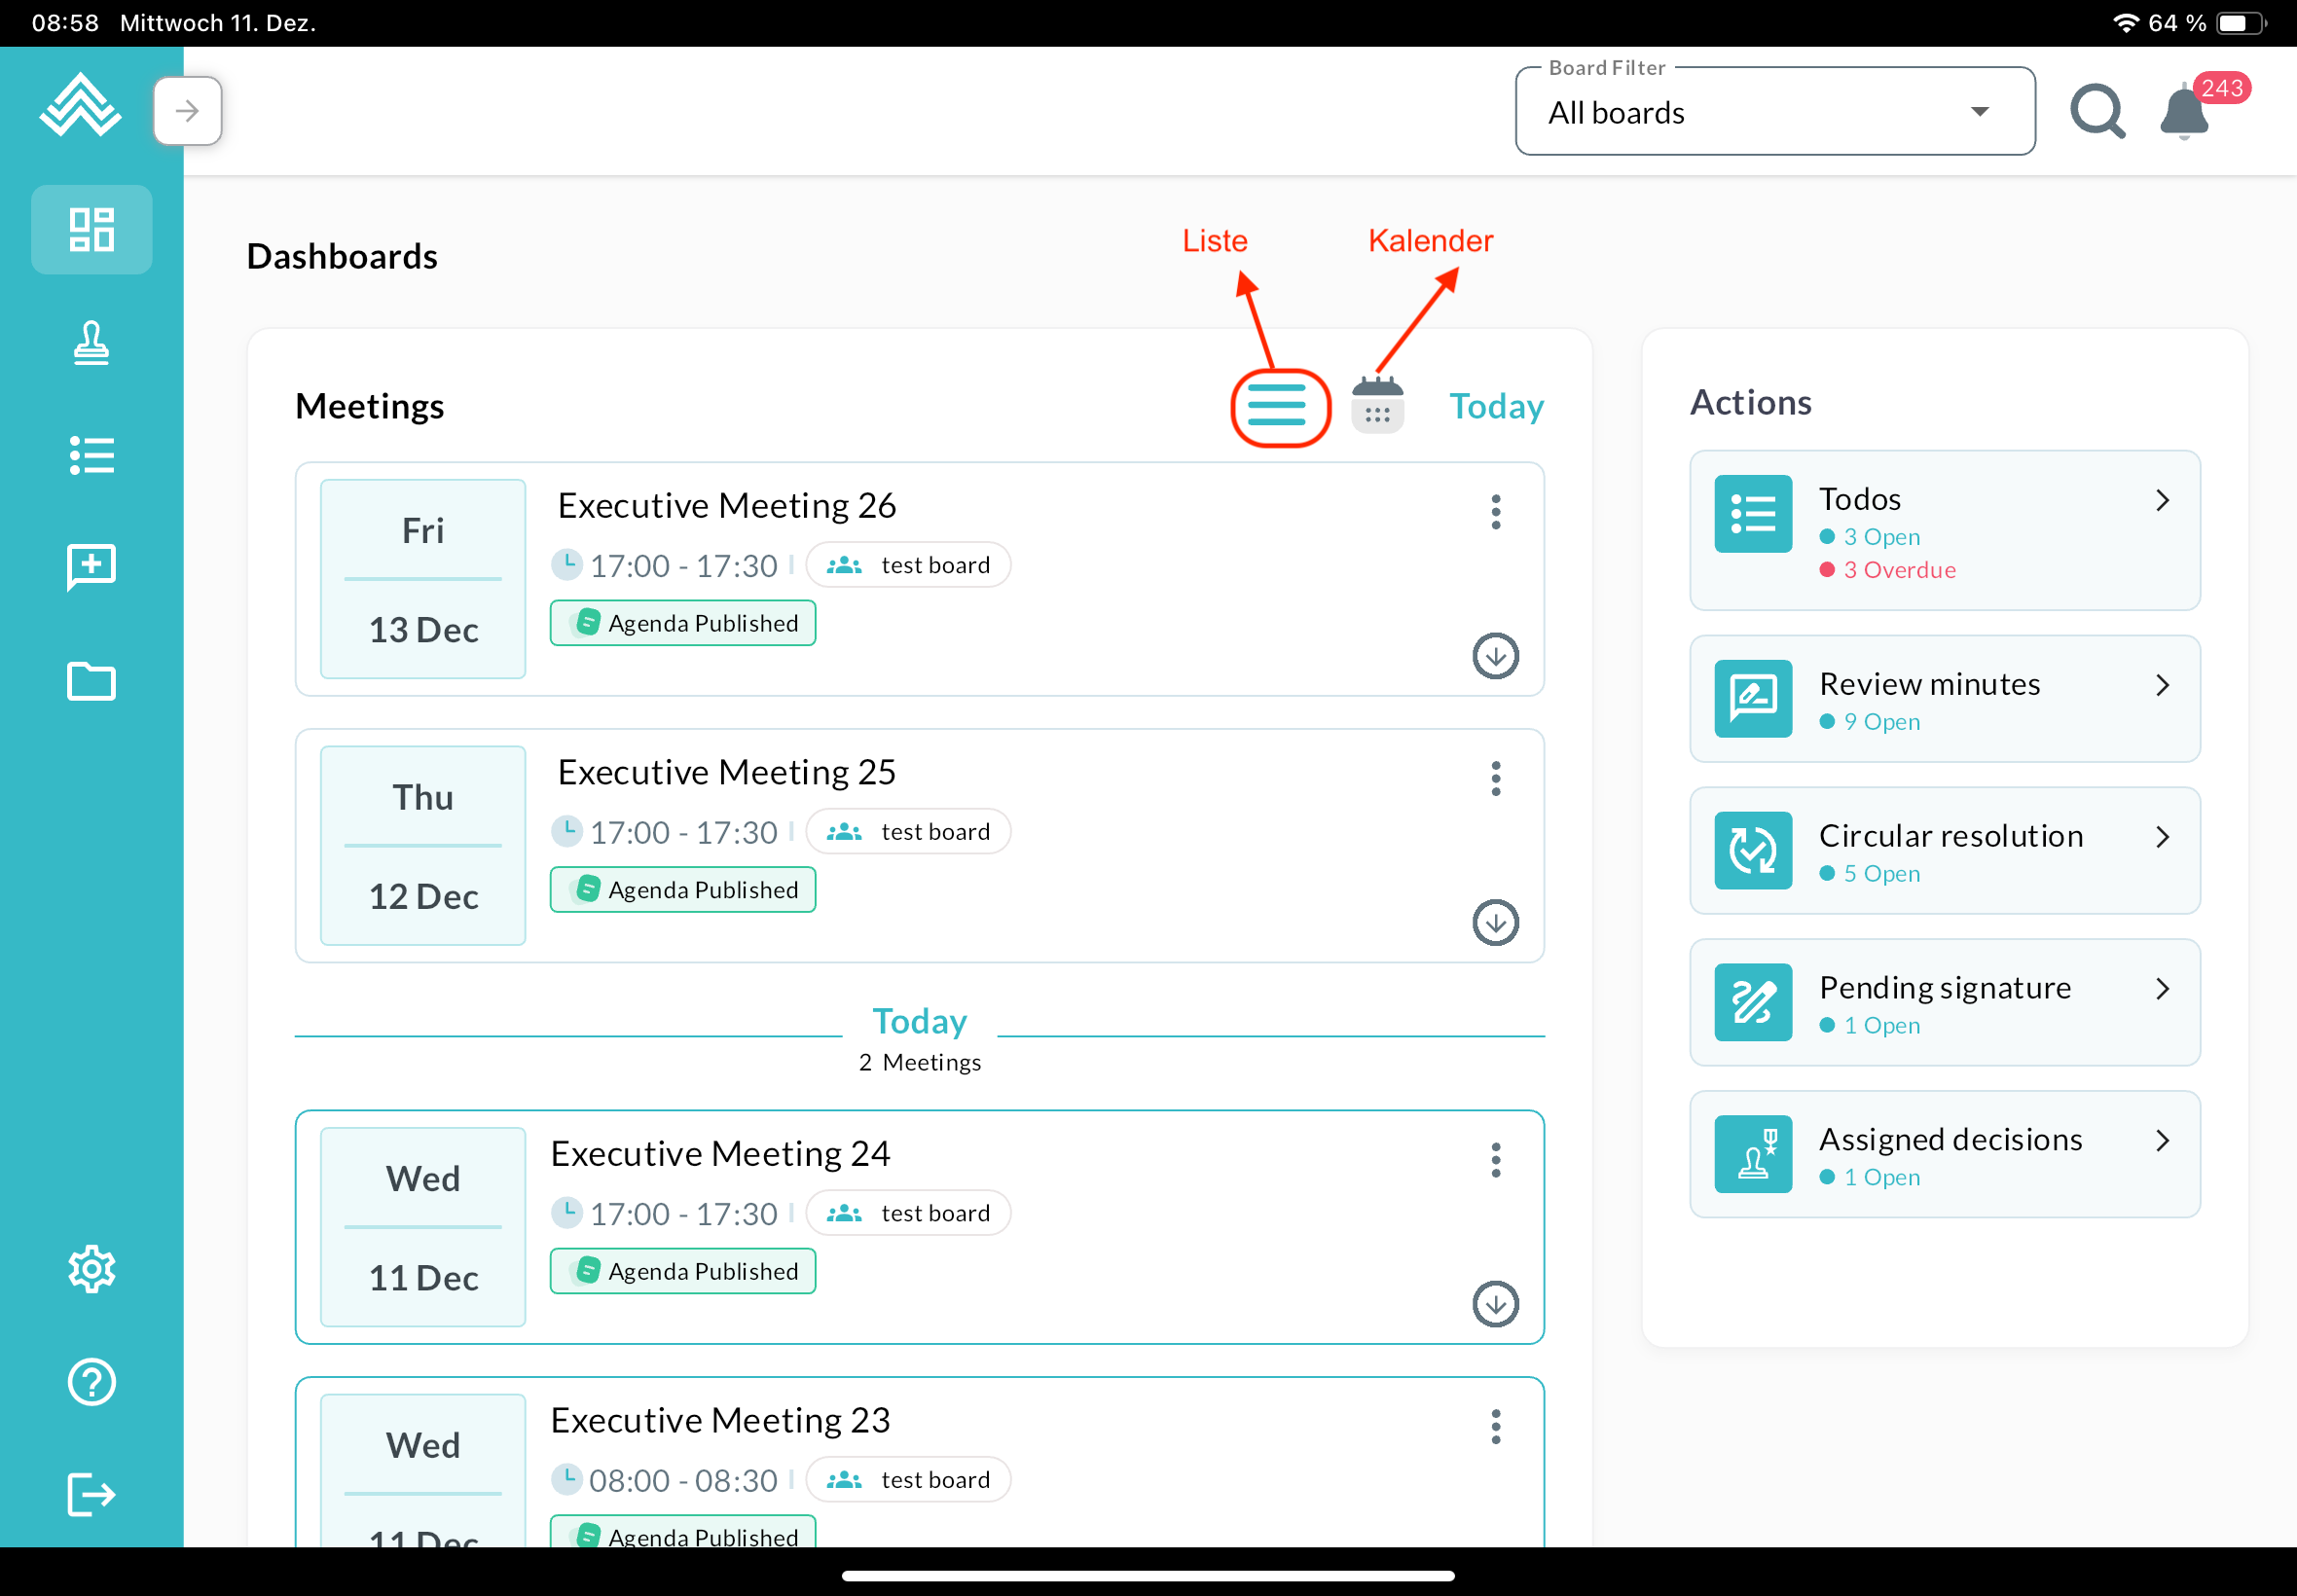Screen dimensions: 2297x1596
Task: Expand the sidebar with arrow button
Action: [x=187, y=111]
